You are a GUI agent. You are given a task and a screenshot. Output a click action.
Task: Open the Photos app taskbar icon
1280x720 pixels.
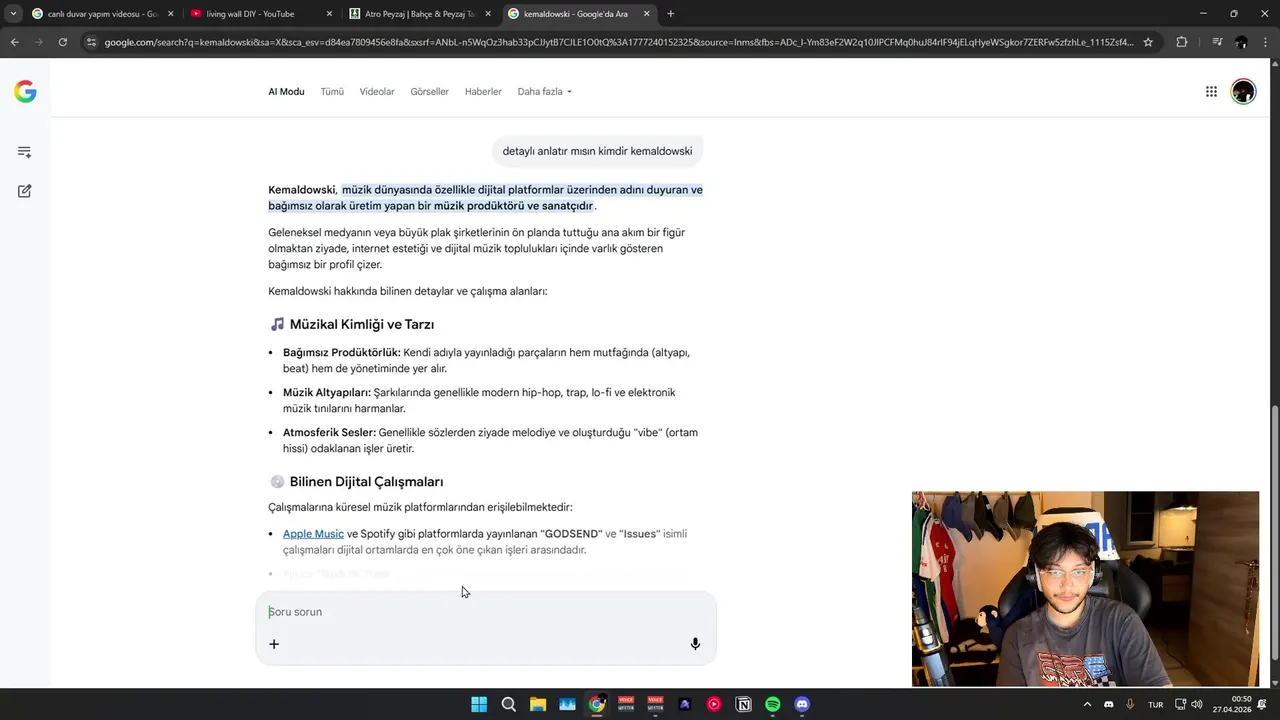point(567,704)
